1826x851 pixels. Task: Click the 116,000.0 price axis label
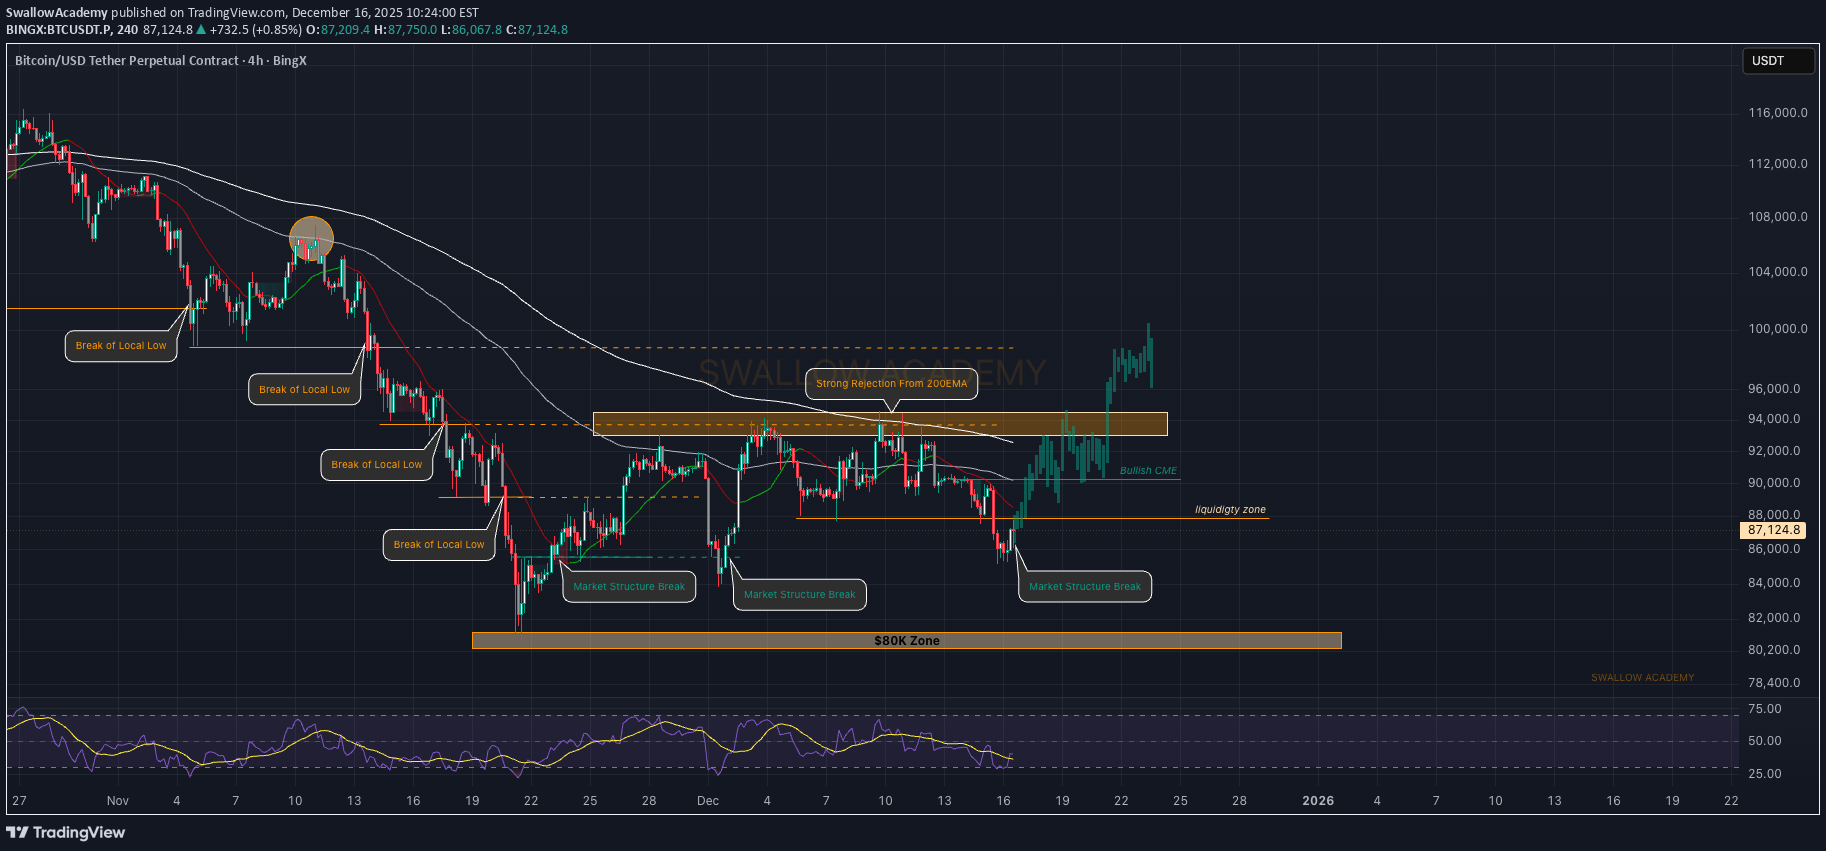pyautogui.click(x=1777, y=113)
